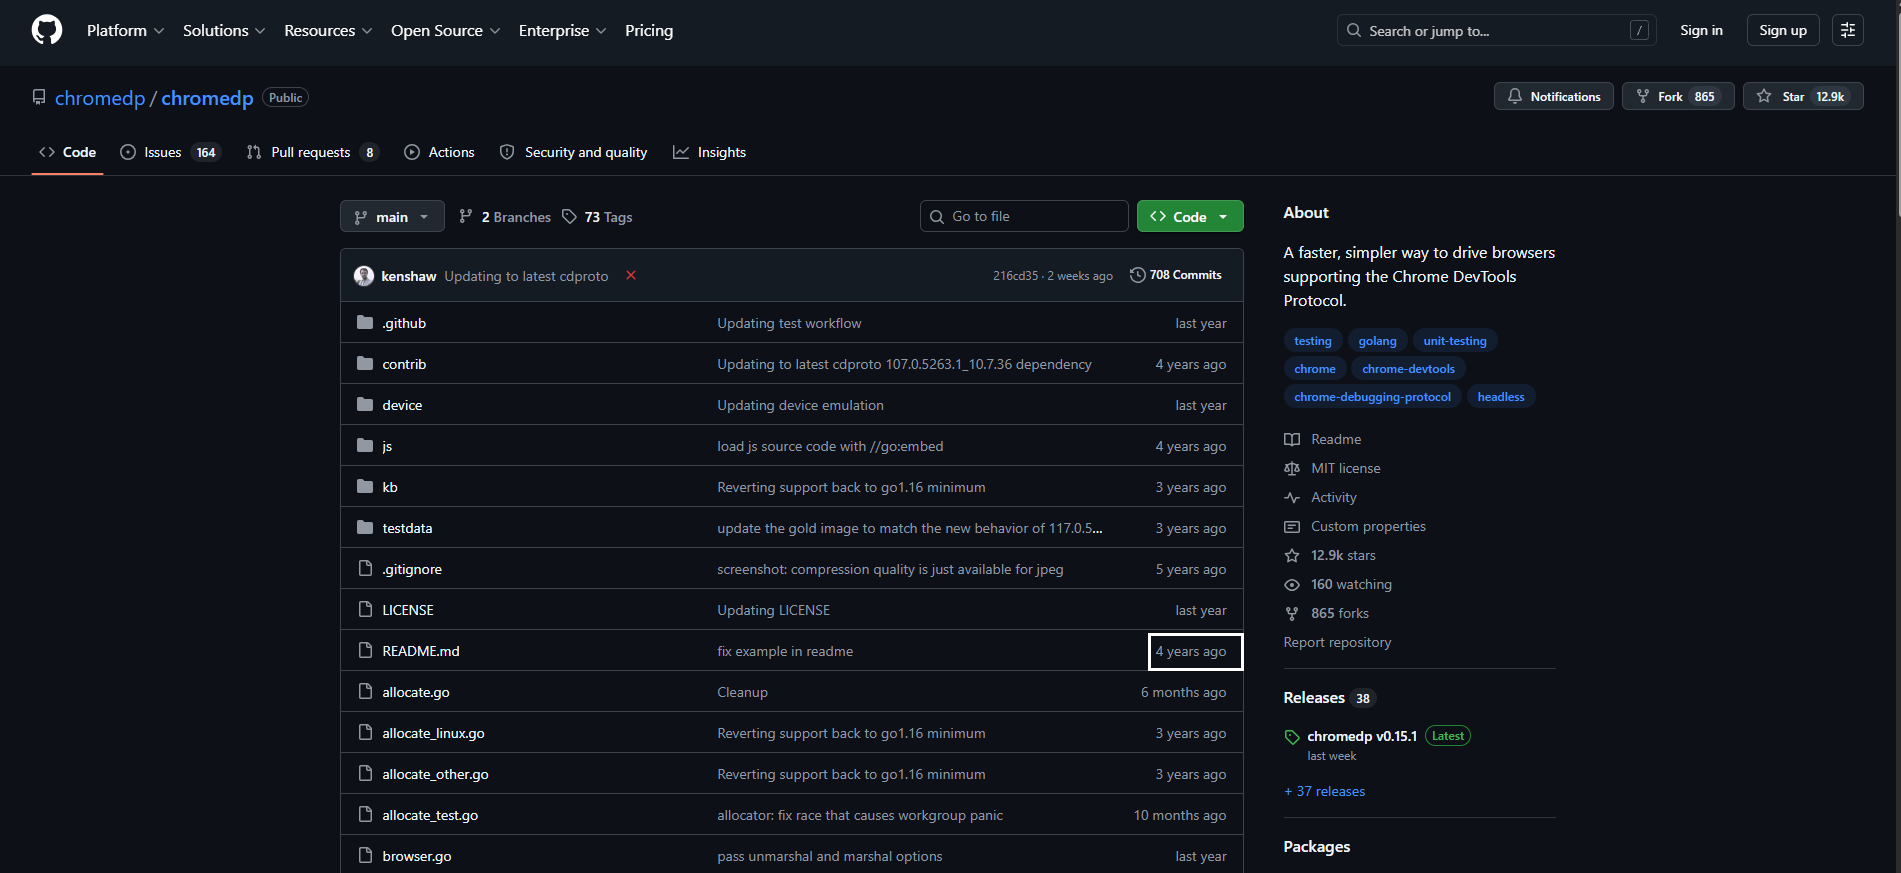The width and height of the screenshot is (1901, 873).
Task: Click the Sign in link
Action: 1701,30
